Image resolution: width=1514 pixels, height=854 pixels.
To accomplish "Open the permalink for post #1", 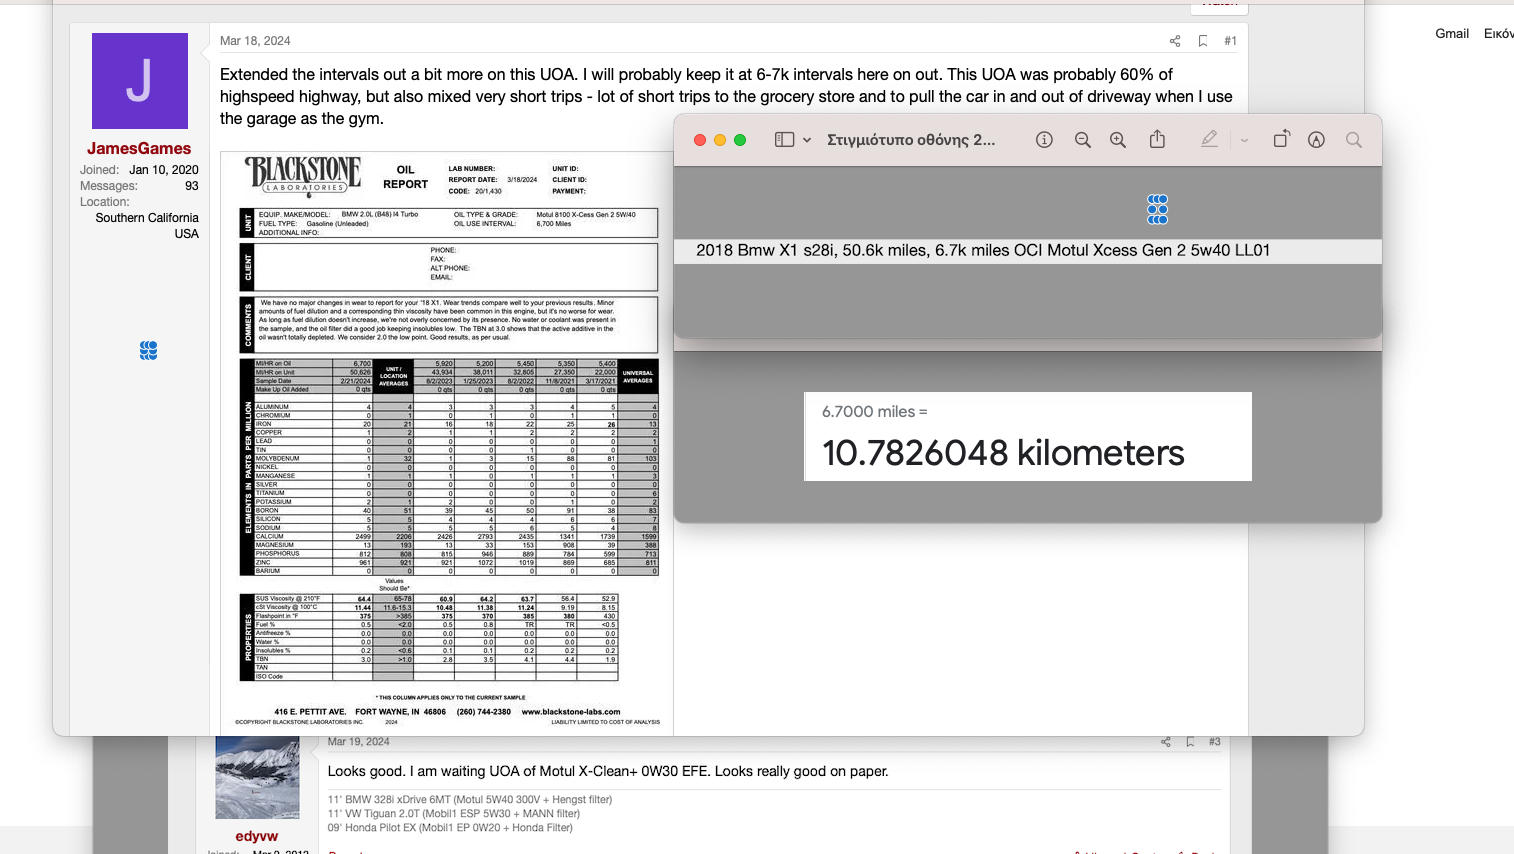I will (1230, 41).
